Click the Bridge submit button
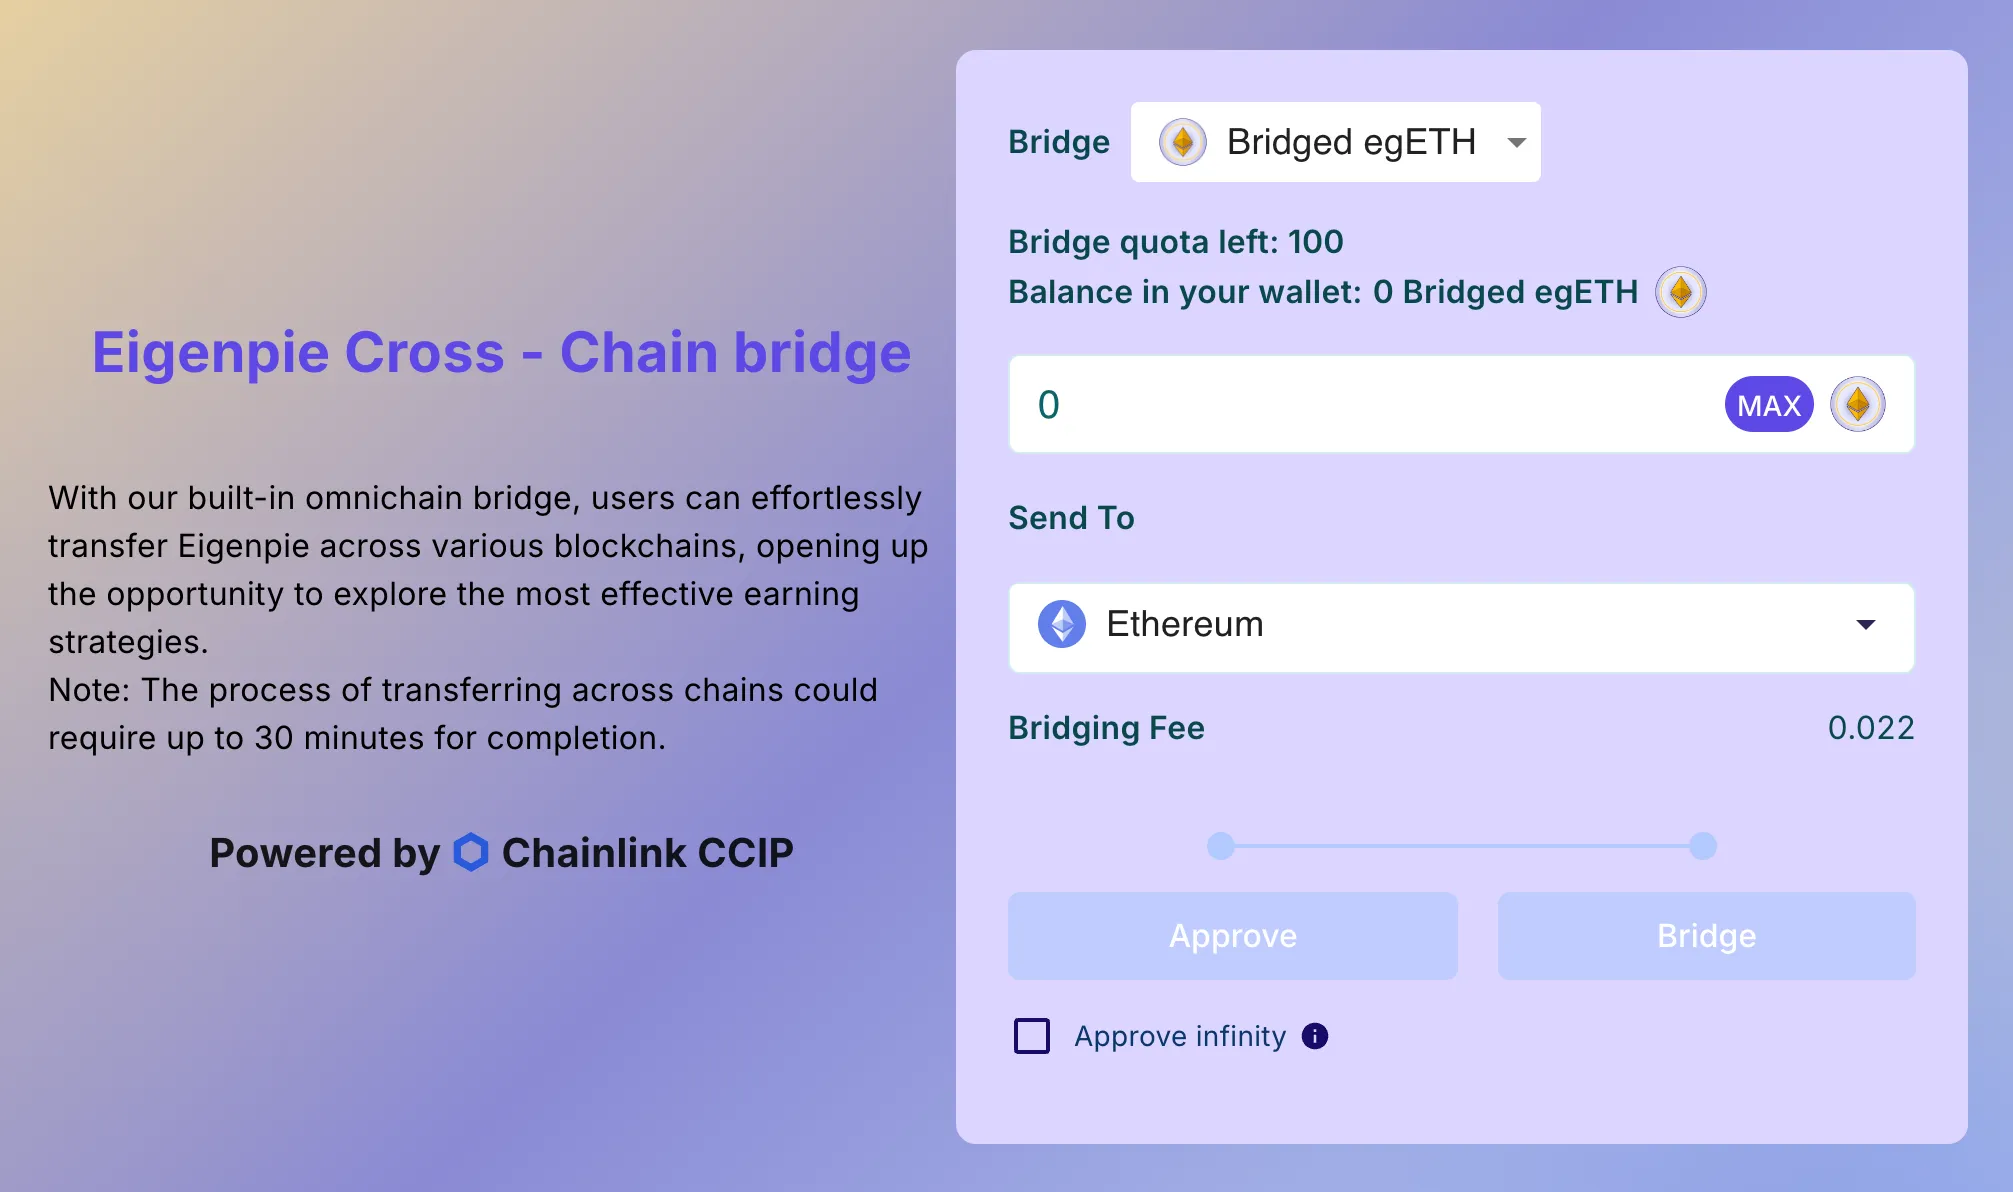Screen dimensions: 2013x1192 (x=1707, y=936)
